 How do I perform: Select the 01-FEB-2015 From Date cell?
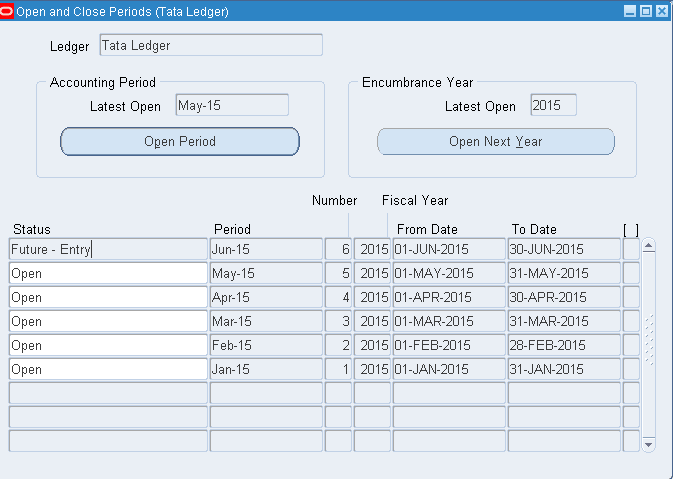click(448, 345)
